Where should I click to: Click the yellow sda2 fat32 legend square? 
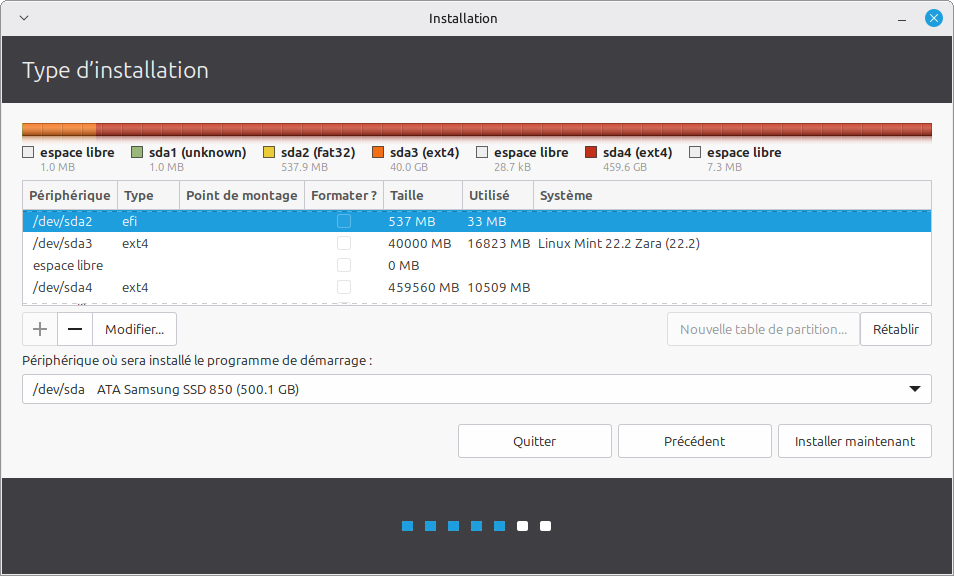click(x=269, y=153)
